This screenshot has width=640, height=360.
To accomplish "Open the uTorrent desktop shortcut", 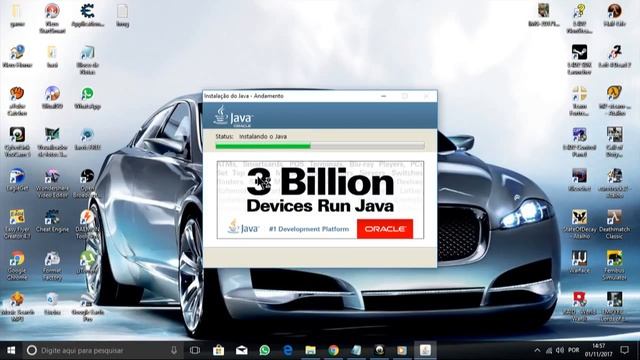I will [x=87, y=262].
